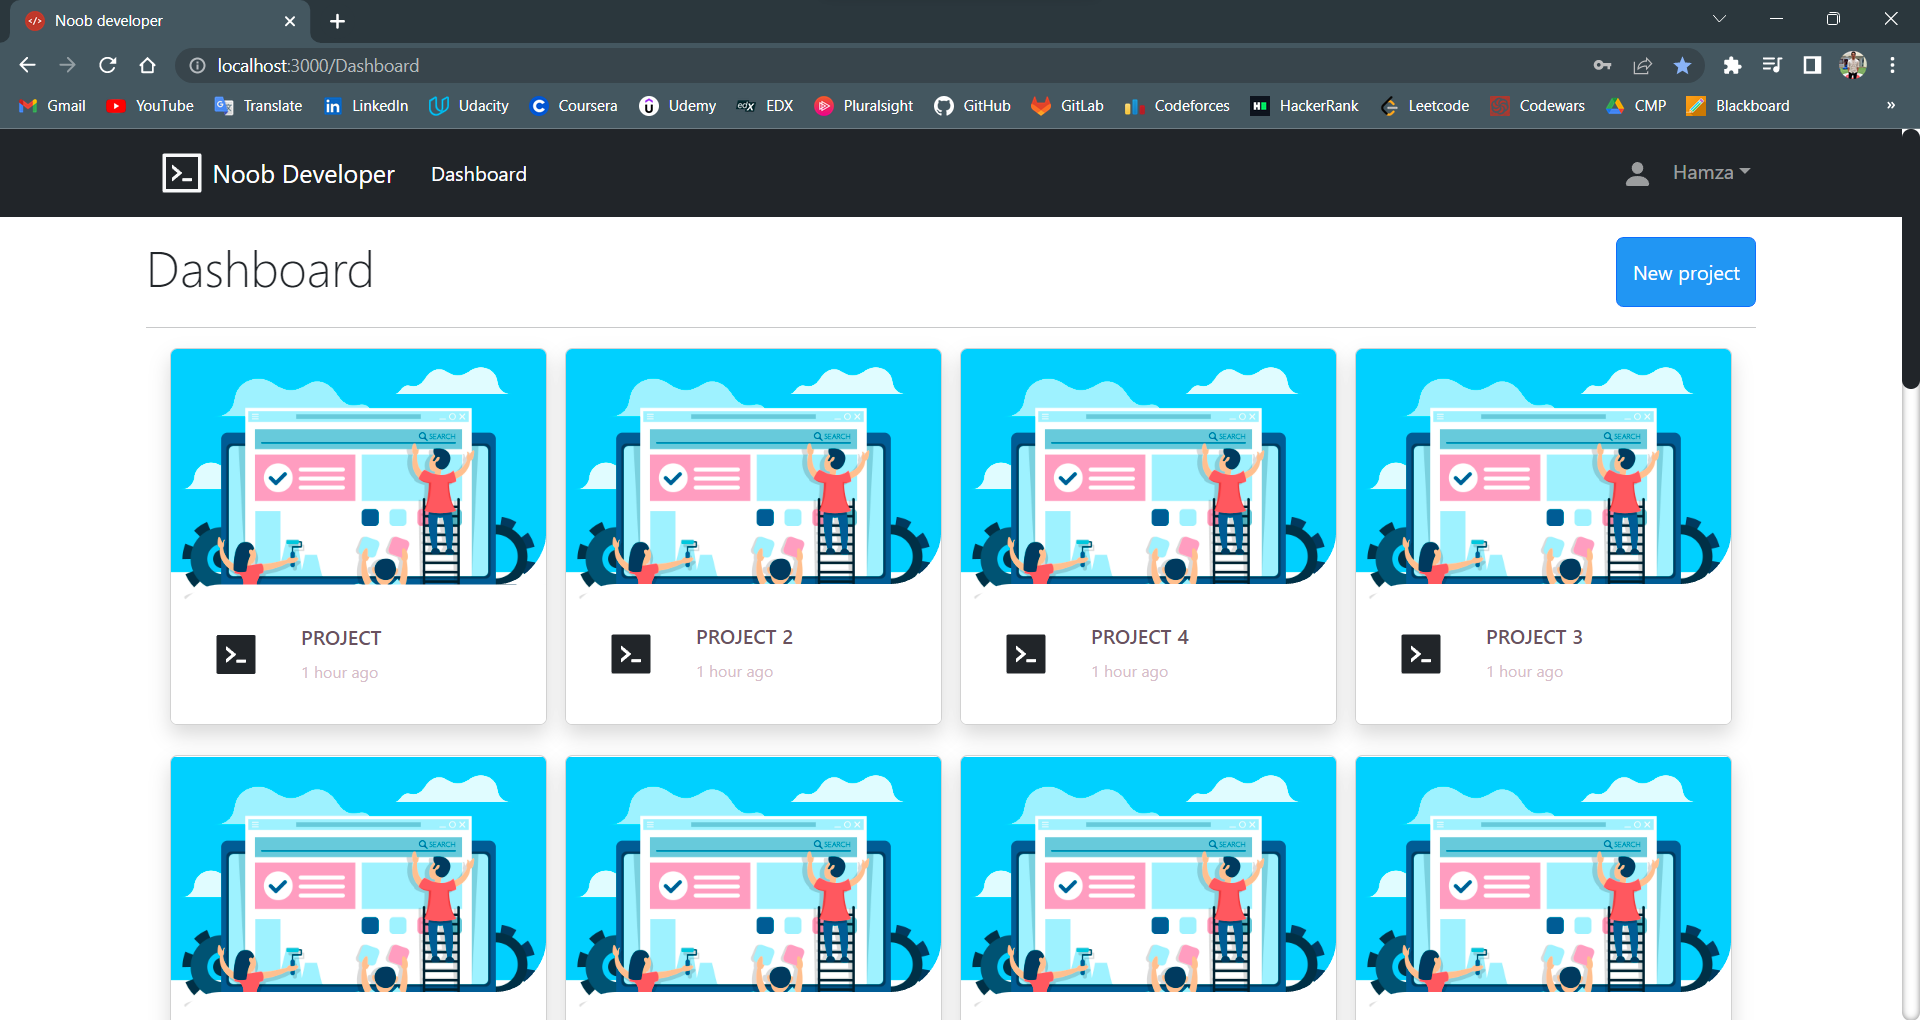Switch to the Noob developer browser tab
The width and height of the screenshot is (1920, 1020).
click(x=160, y=21)
